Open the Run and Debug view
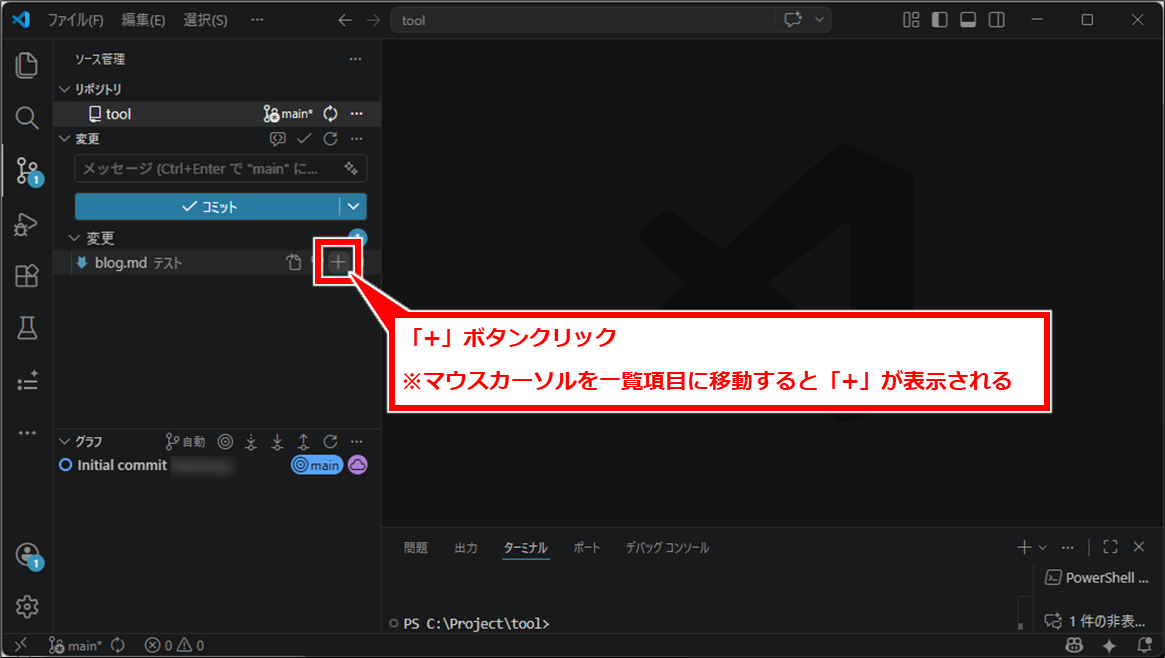Viewport: 1165px width, 658px height. point(27,225)
